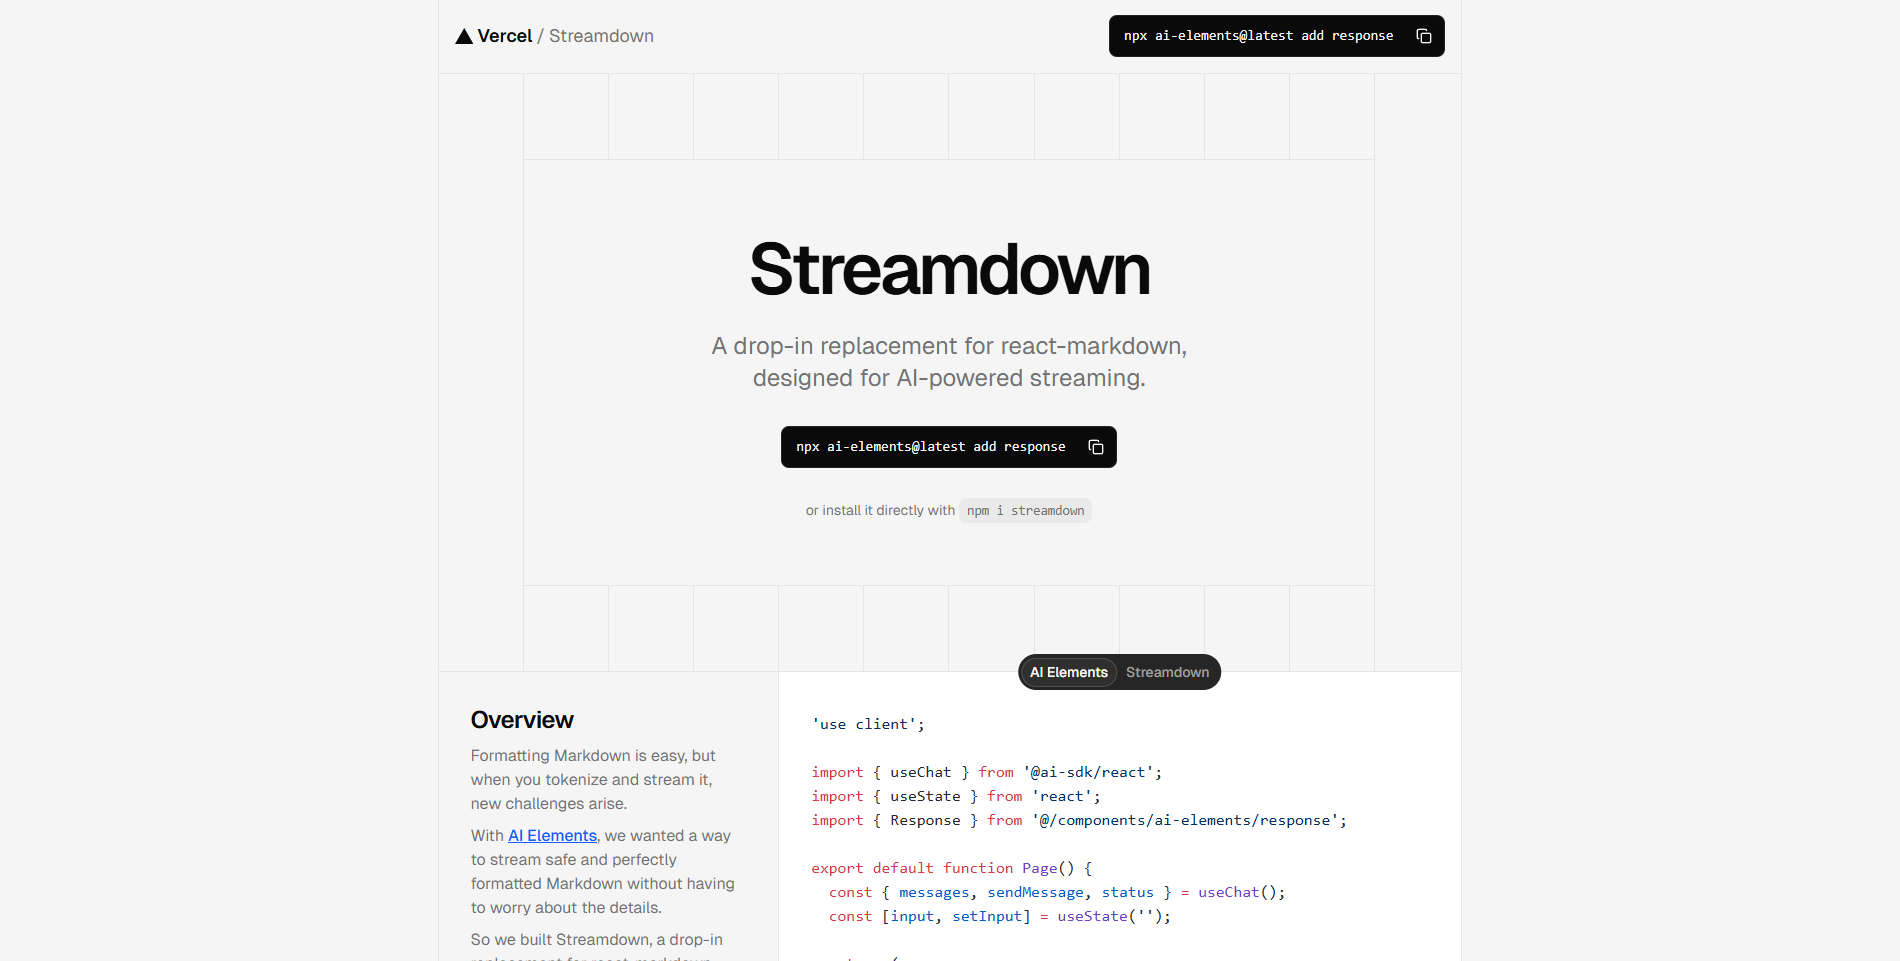Copy the hero npx install command icon

pos(1096,447)
